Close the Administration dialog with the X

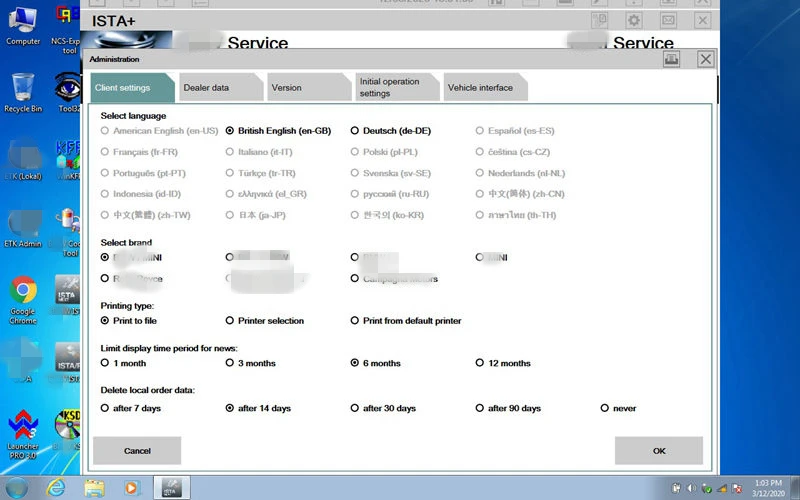(x=706, y=59)
